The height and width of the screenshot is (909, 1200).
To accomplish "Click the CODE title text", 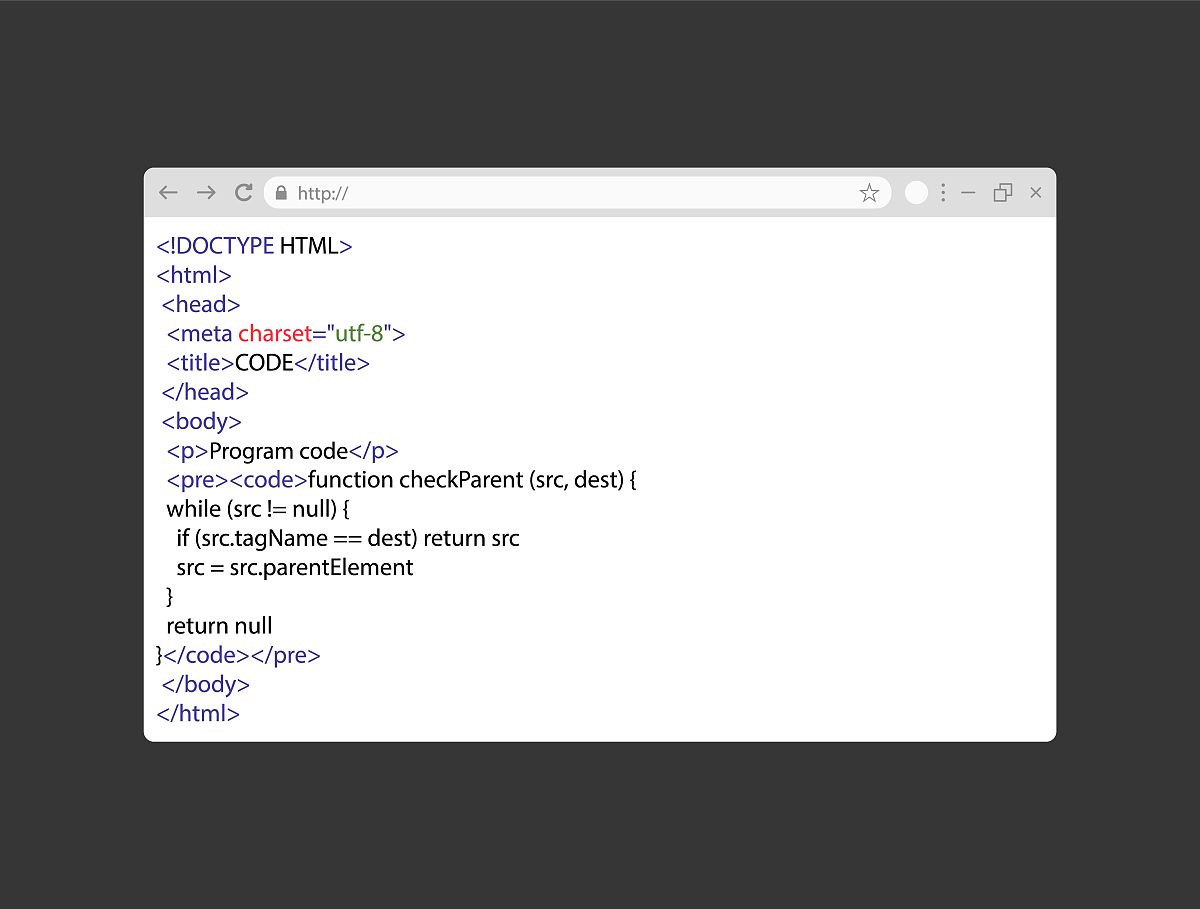I will point(264,363).
